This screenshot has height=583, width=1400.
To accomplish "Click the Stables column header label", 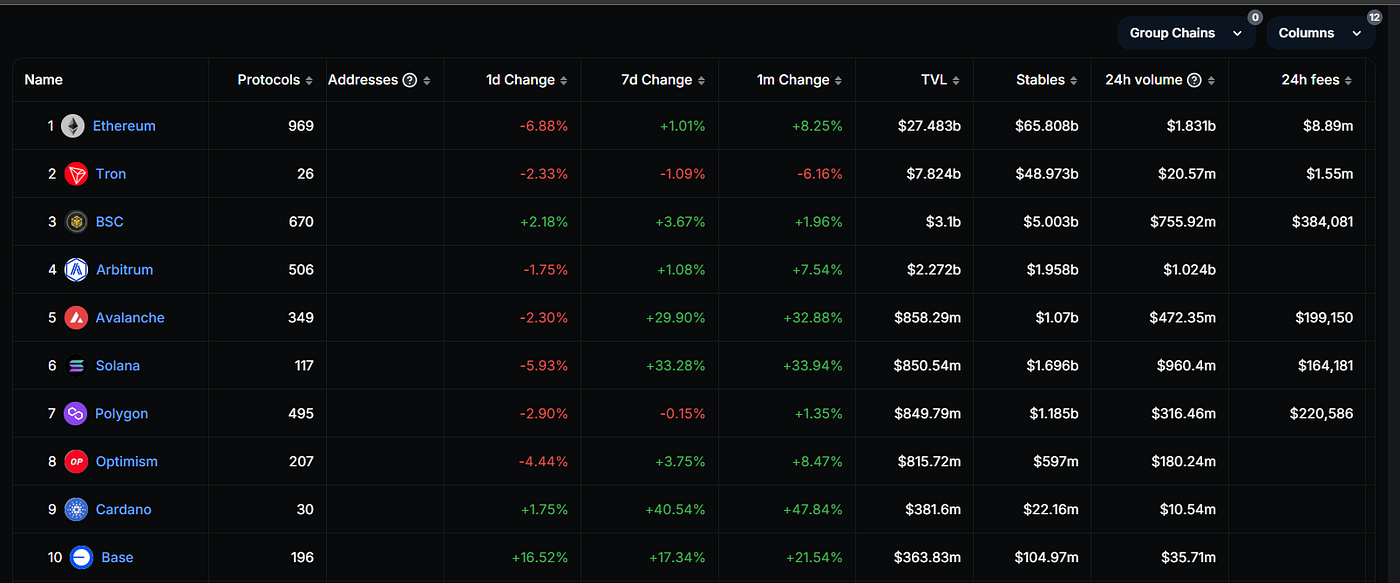I will (x=1040, y=80).
